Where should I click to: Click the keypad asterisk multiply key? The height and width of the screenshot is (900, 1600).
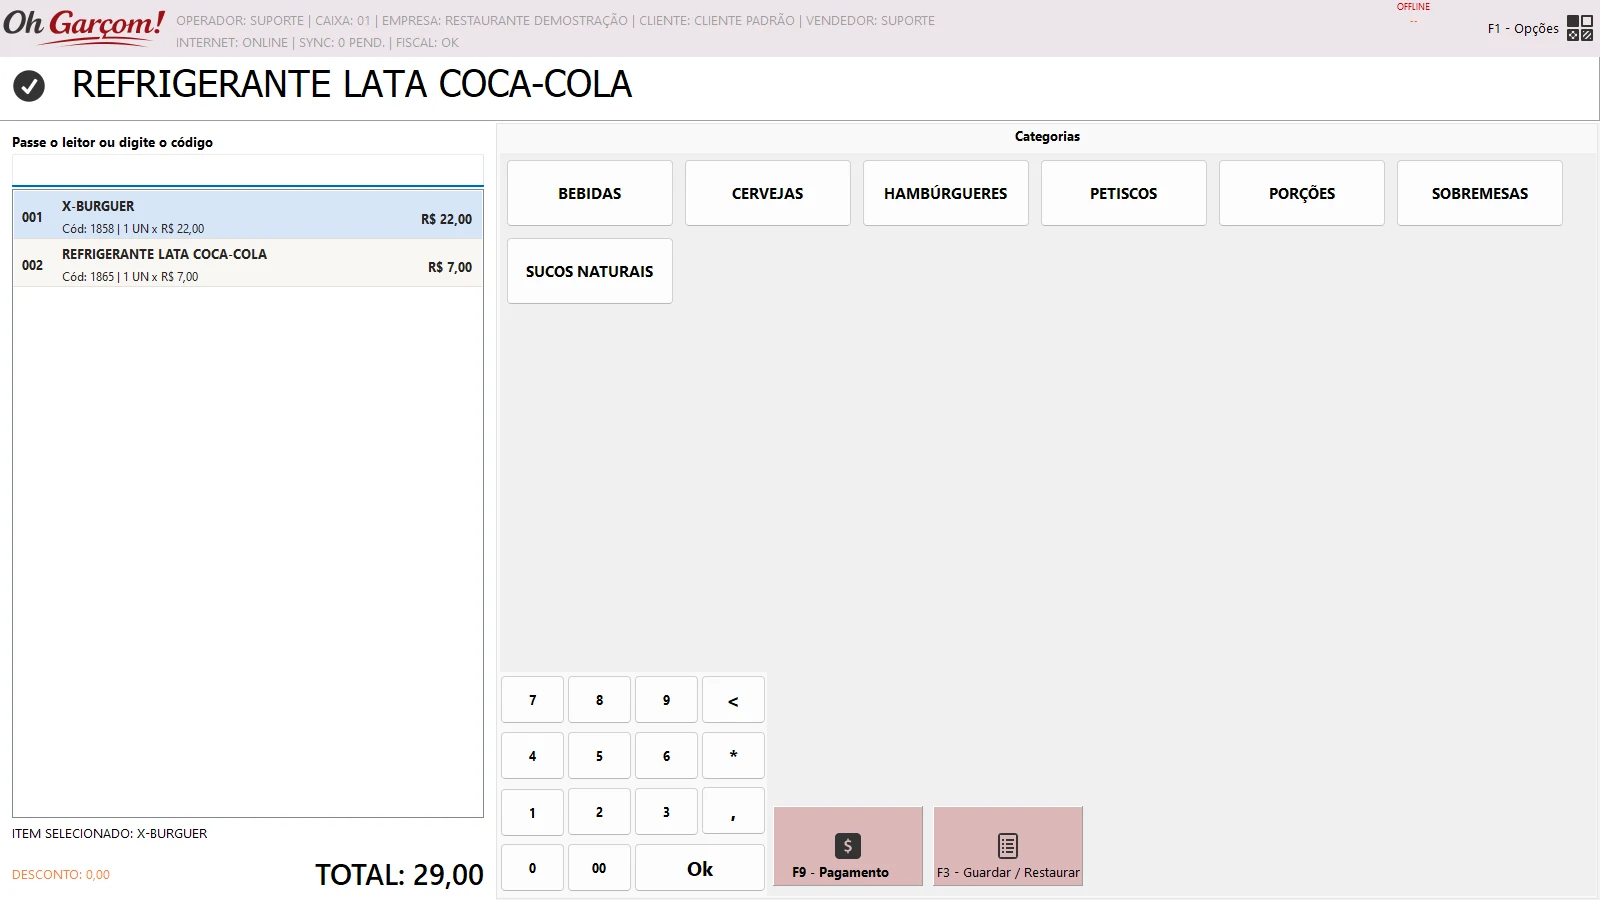pyautogui.click(x=733, y=756)
